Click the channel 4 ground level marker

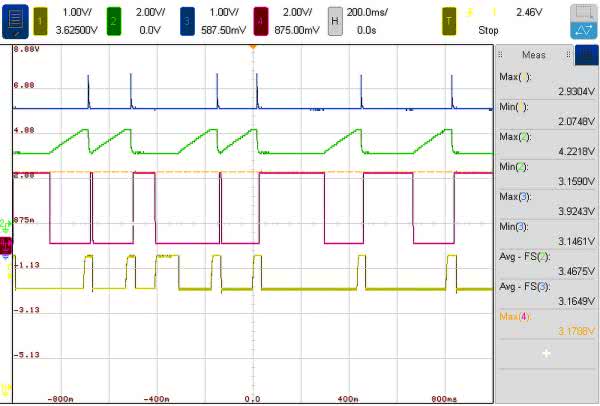tap(6, 244)
